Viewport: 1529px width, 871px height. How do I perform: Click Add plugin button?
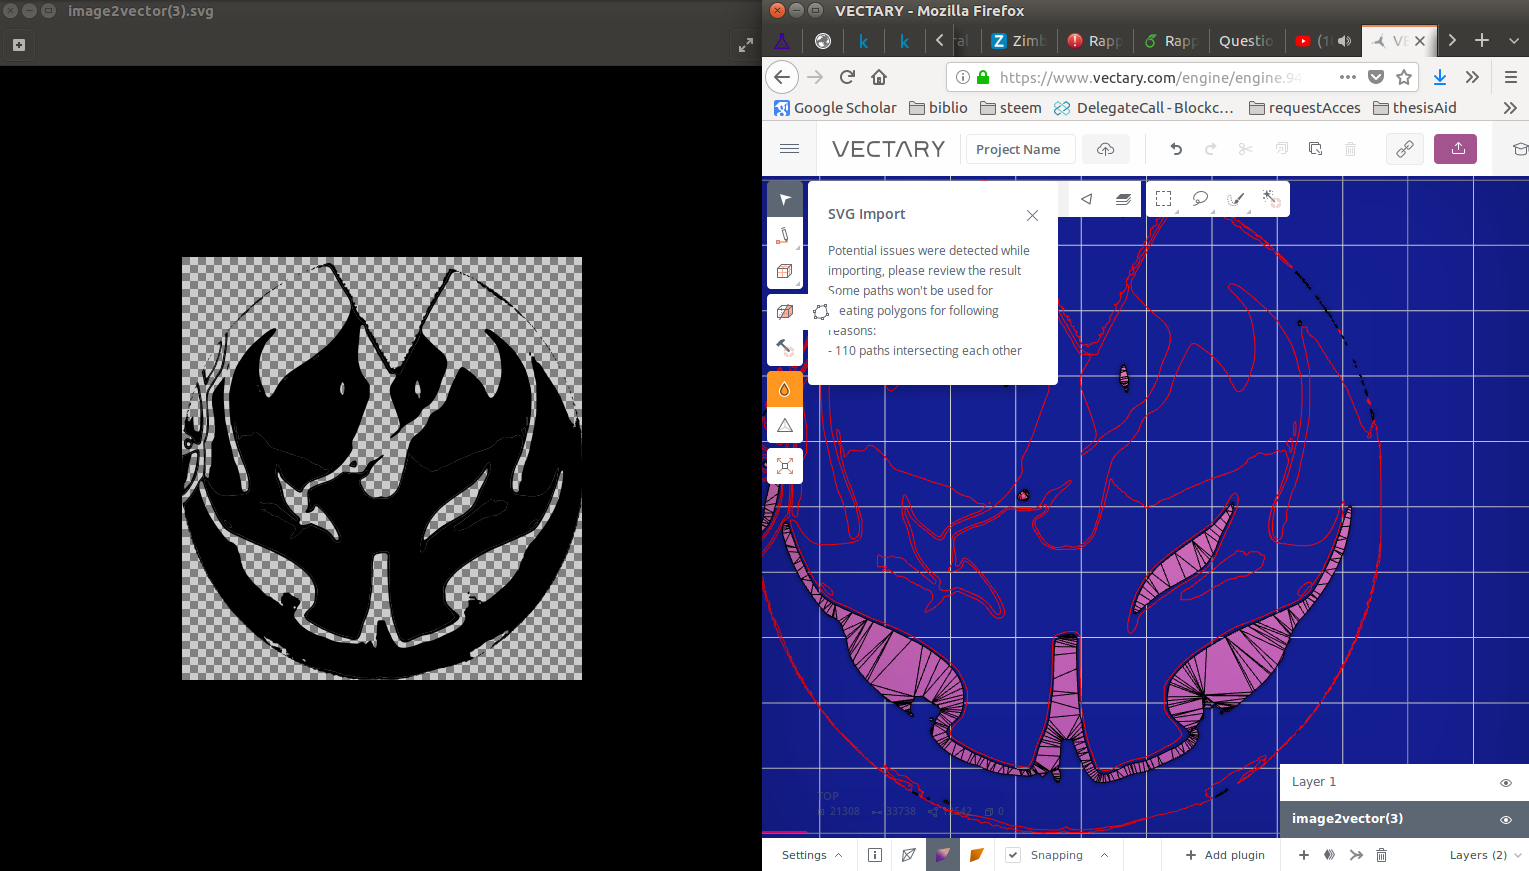1225,855
